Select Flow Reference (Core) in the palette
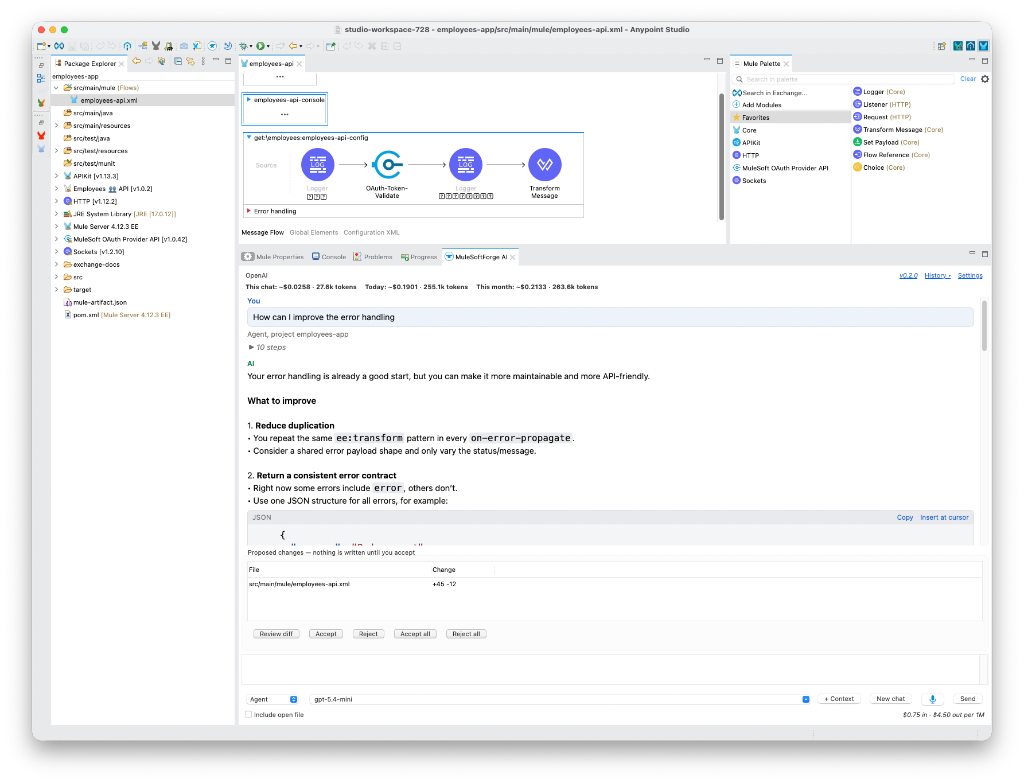The image size is (1024, 783). click(x=891, y=155)
